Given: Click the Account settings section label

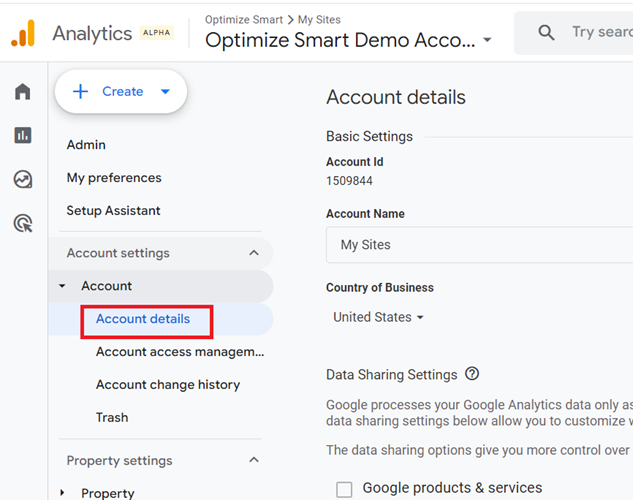Looking at the screenshot, I should click(x=118, y=253).
